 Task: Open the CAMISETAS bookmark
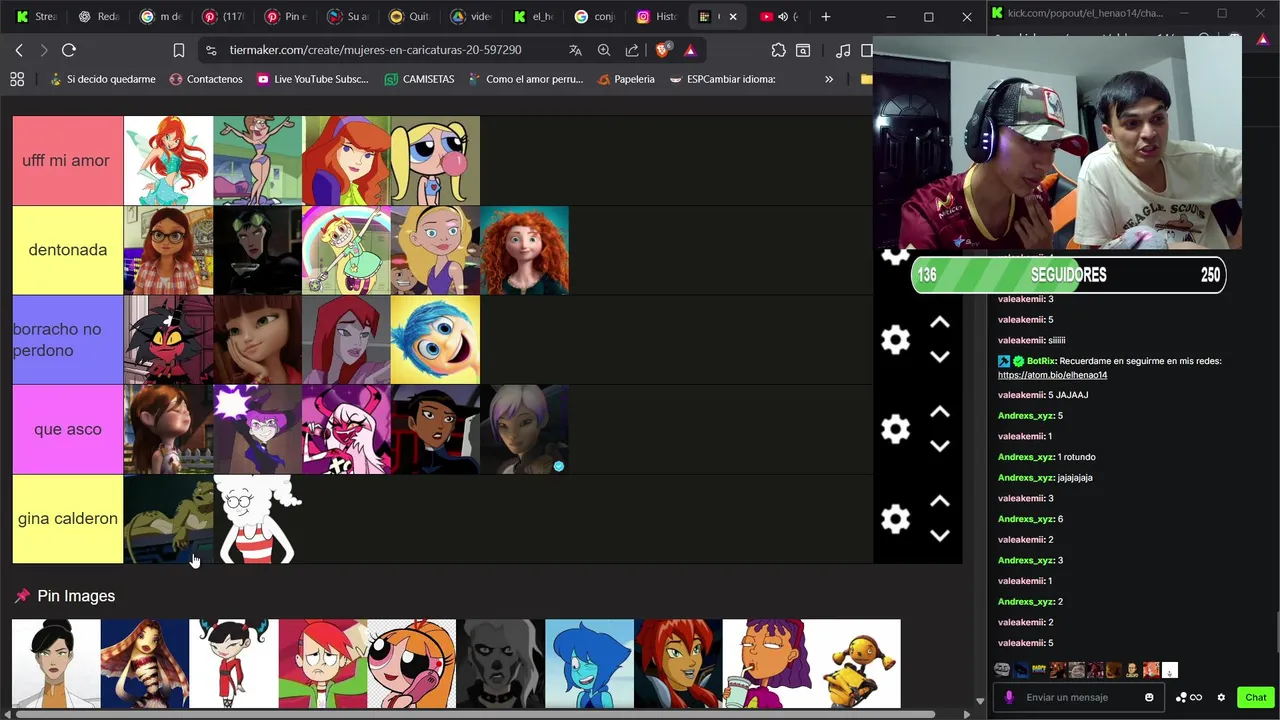coord(419,79)
